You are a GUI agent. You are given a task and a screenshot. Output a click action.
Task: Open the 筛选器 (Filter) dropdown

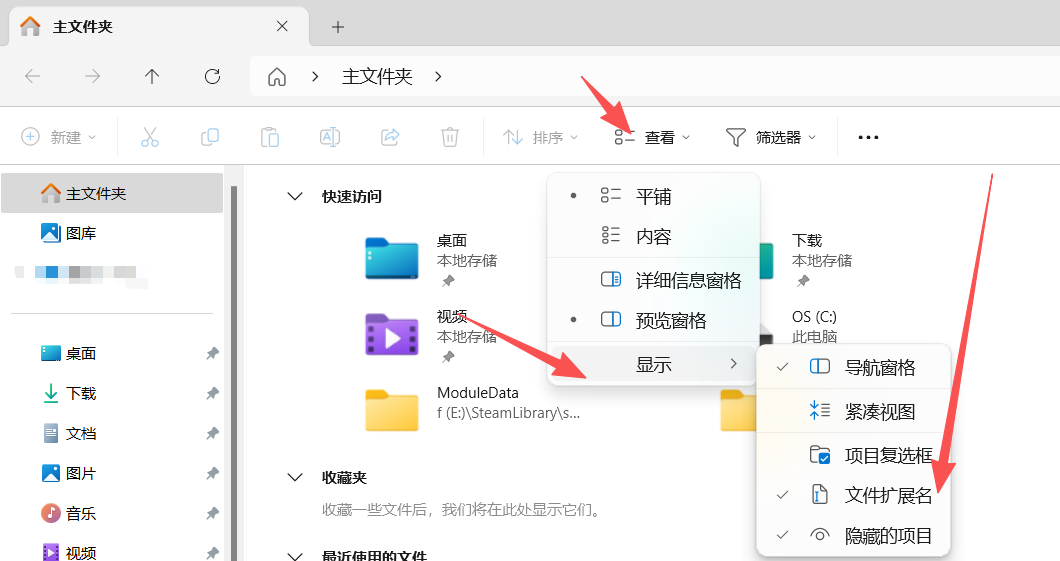(x=770, y=137)
